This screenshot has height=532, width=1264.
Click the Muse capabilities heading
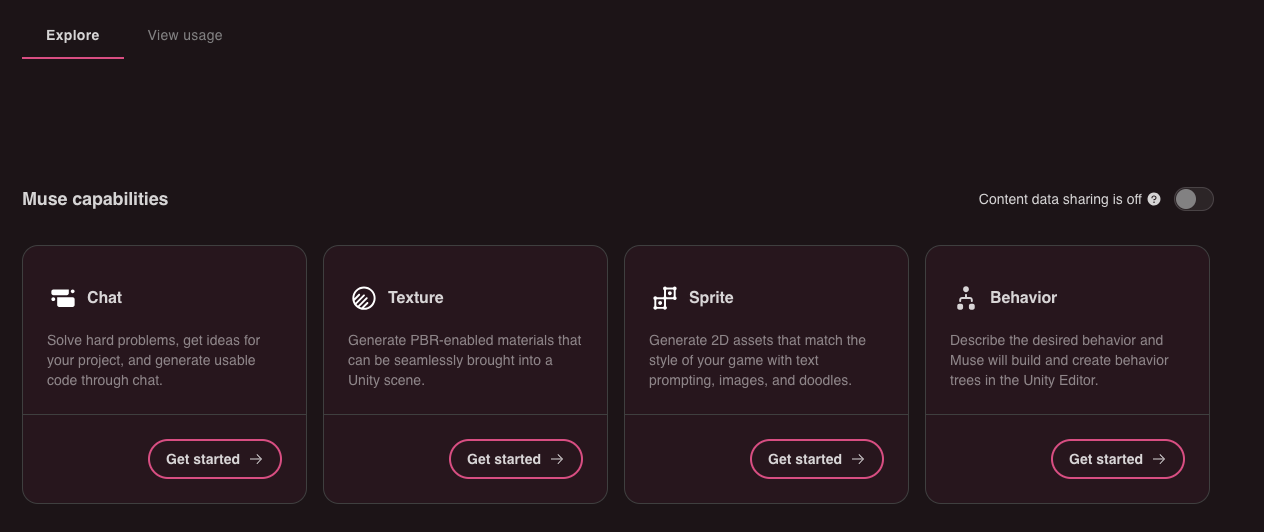[x=95, y=199]
